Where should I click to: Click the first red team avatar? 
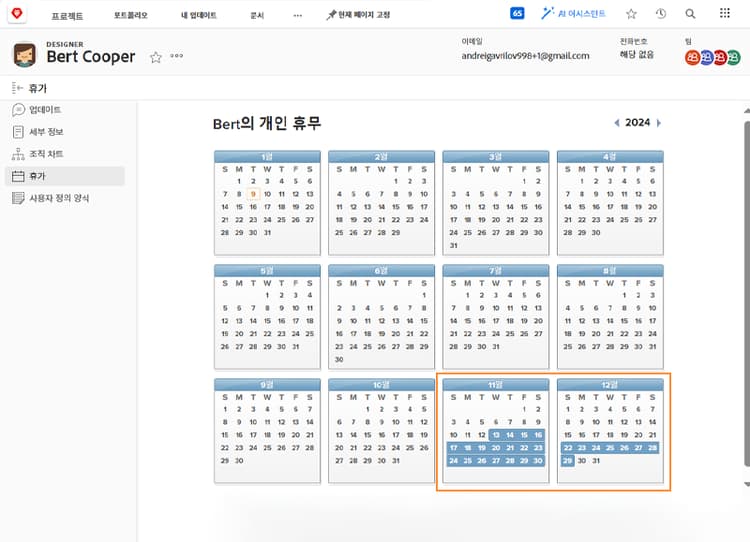692,57
